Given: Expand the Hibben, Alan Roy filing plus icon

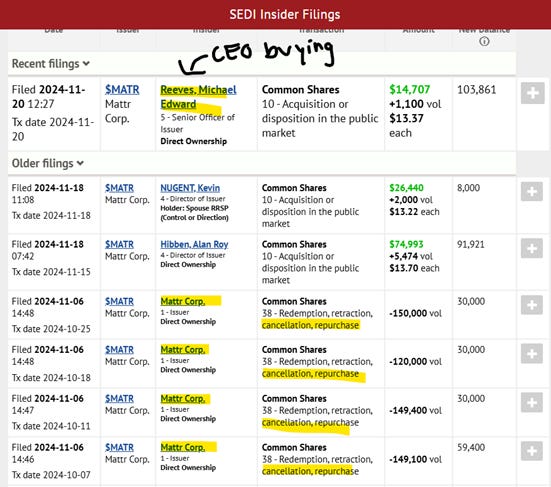Looking at the screenshot, I should point(532,248).
